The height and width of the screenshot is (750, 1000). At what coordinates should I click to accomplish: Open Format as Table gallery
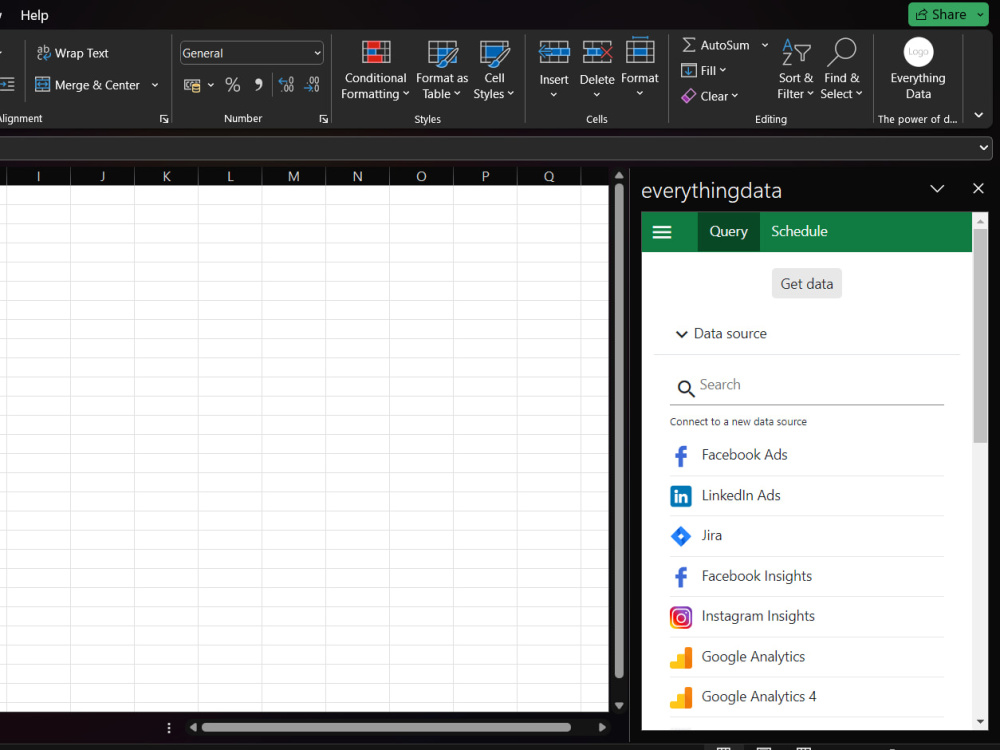tap(442, 70)
